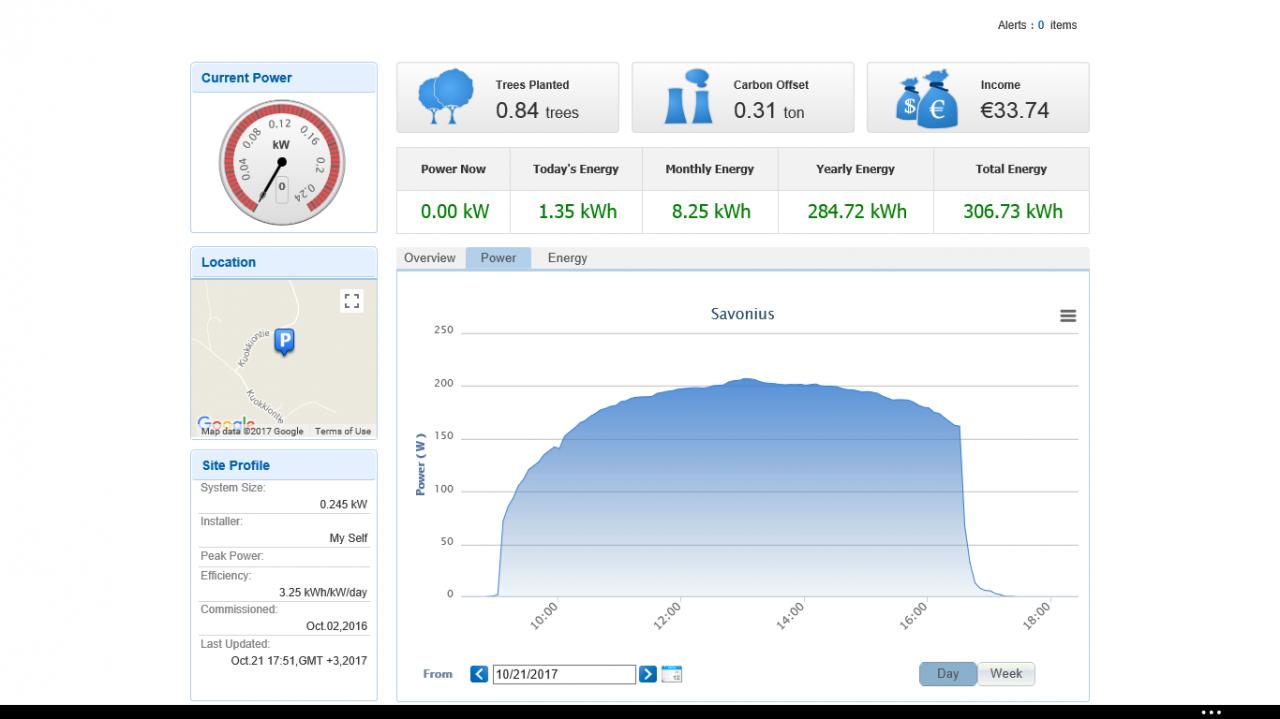The height and width of the screenshot is (719, 1280).
Task: Switch chart to Week view
Action: coord(1006,674)
